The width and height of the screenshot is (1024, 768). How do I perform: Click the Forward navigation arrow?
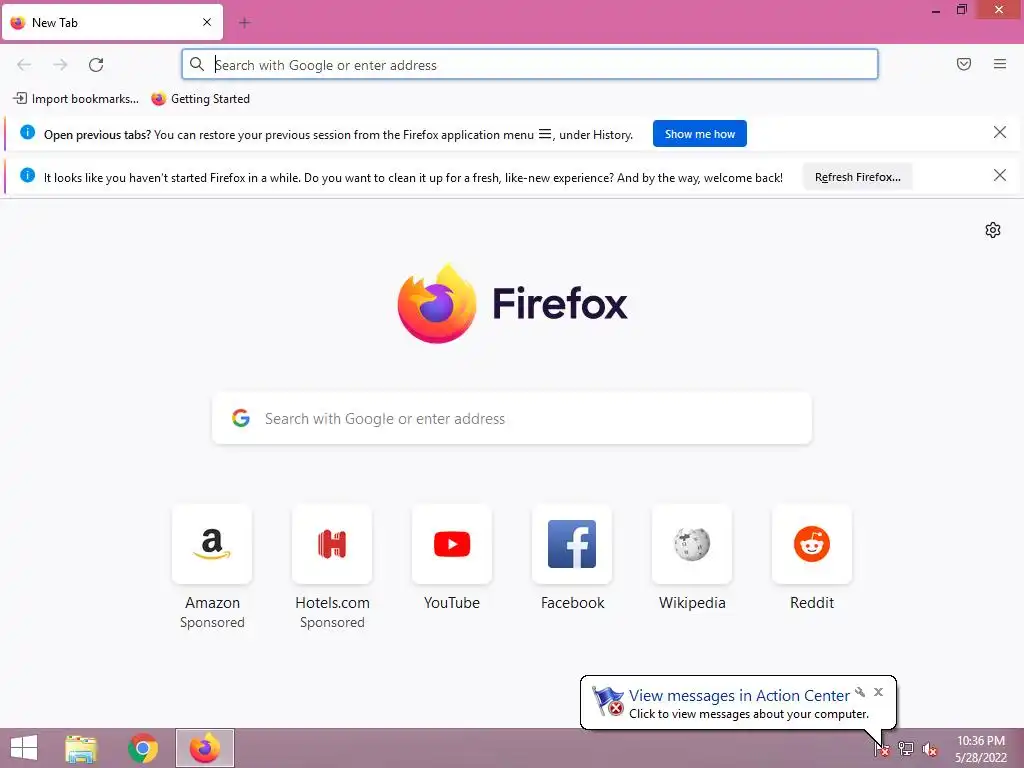click(x=60, y=65)
